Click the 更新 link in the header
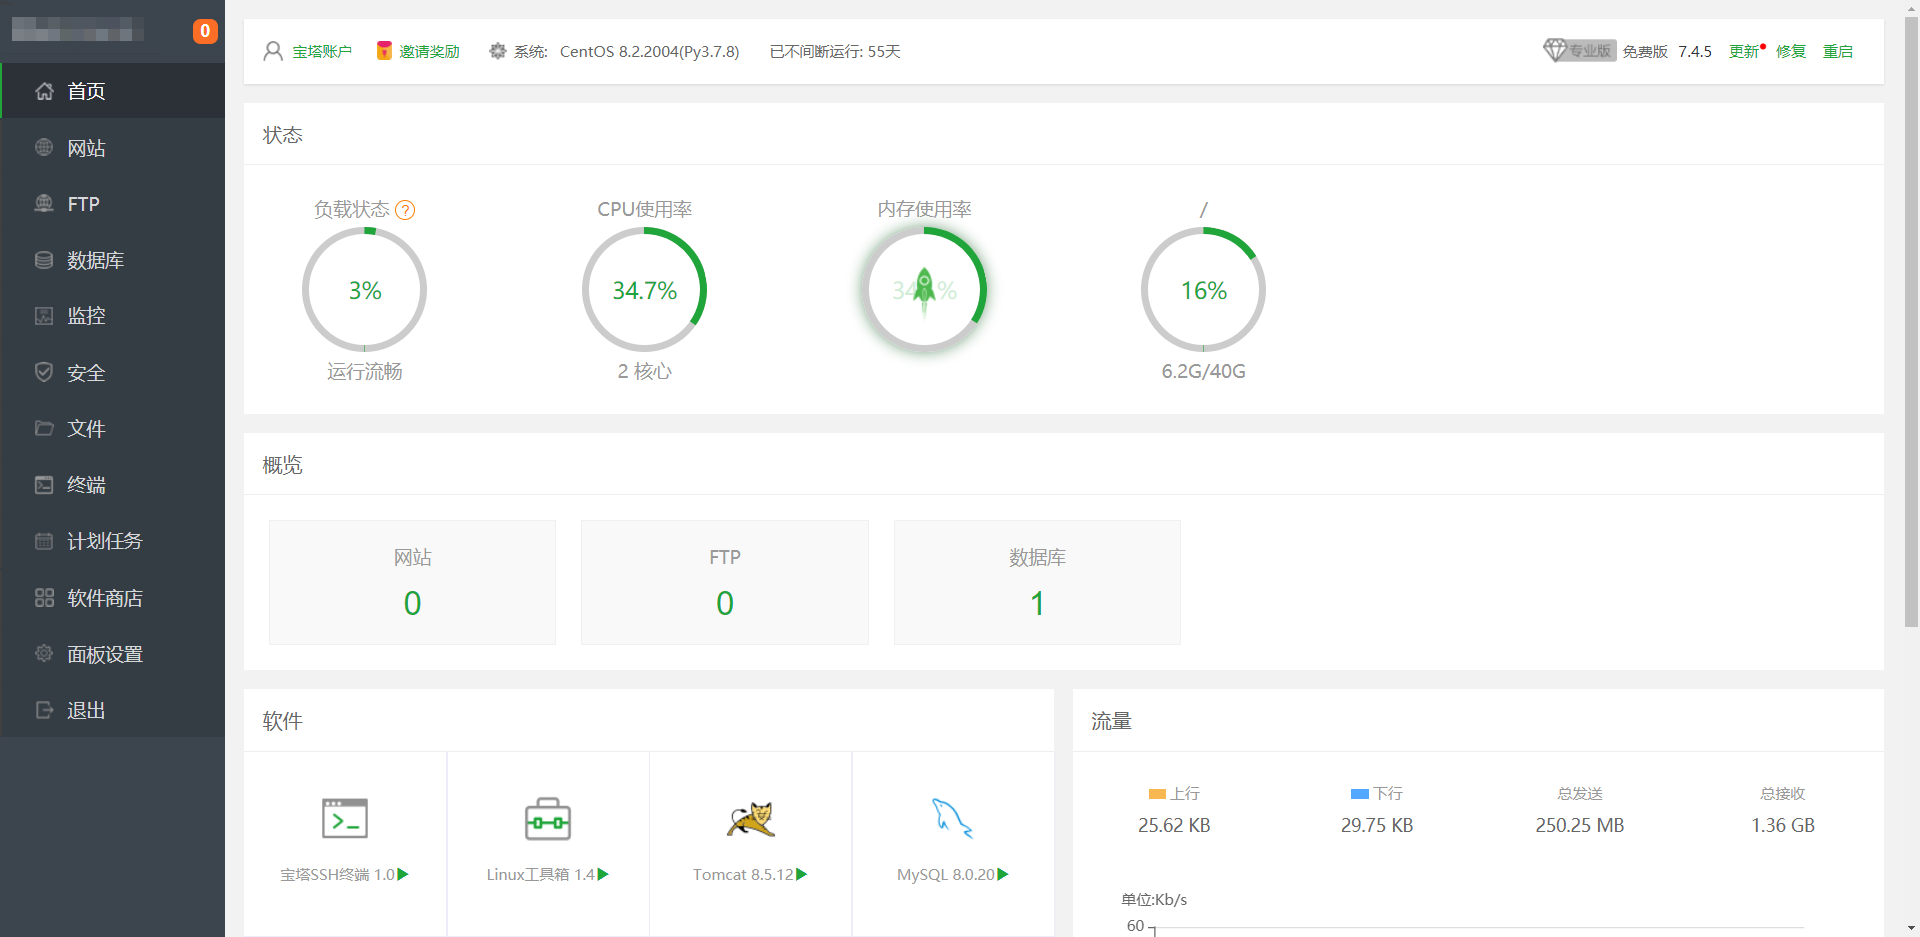Image resolution: width=1920 pixels, height=937 pixels. 1744,52
